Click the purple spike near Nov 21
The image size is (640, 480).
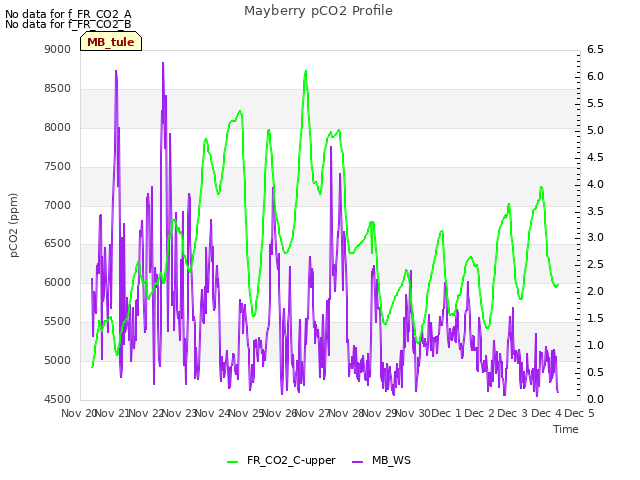click(x=116, y=71)
